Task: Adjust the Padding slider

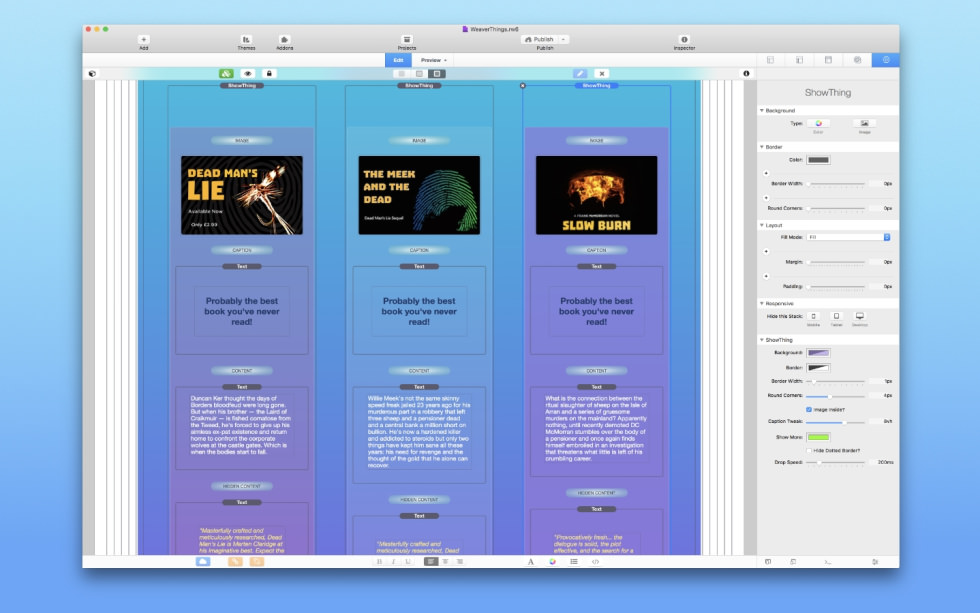Action: pos(836,286)
